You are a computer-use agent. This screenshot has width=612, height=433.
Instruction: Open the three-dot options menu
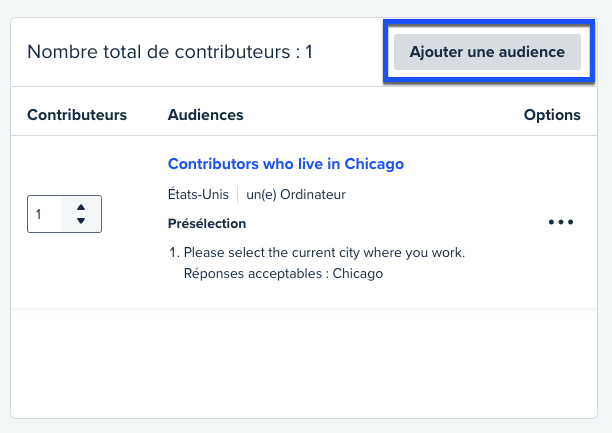coord(561,223)
